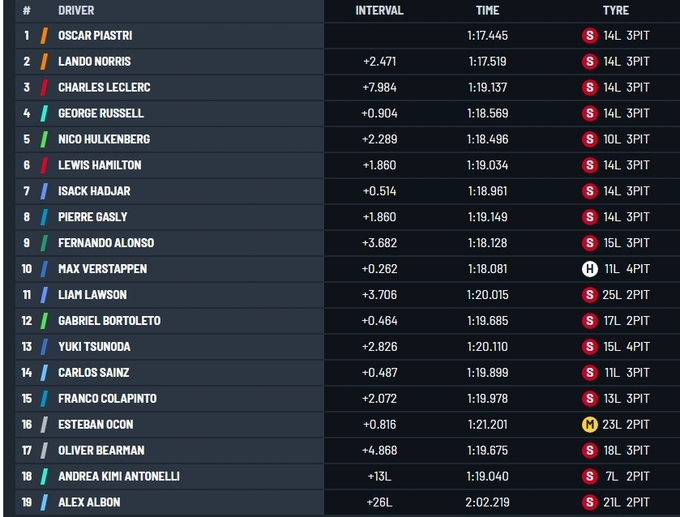Select Lewis Hamilton driver name
The image size is (680, 517).
[x=99, y=165]
